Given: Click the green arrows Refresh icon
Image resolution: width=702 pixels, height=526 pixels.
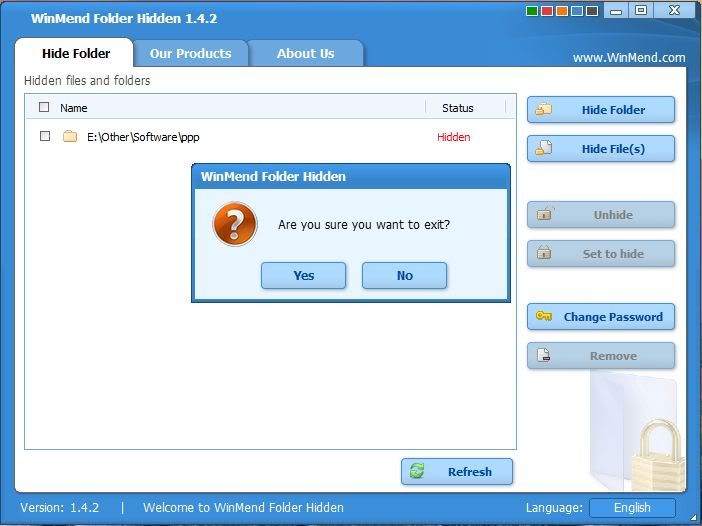Looking at the screenshot, I should point(418,471).
